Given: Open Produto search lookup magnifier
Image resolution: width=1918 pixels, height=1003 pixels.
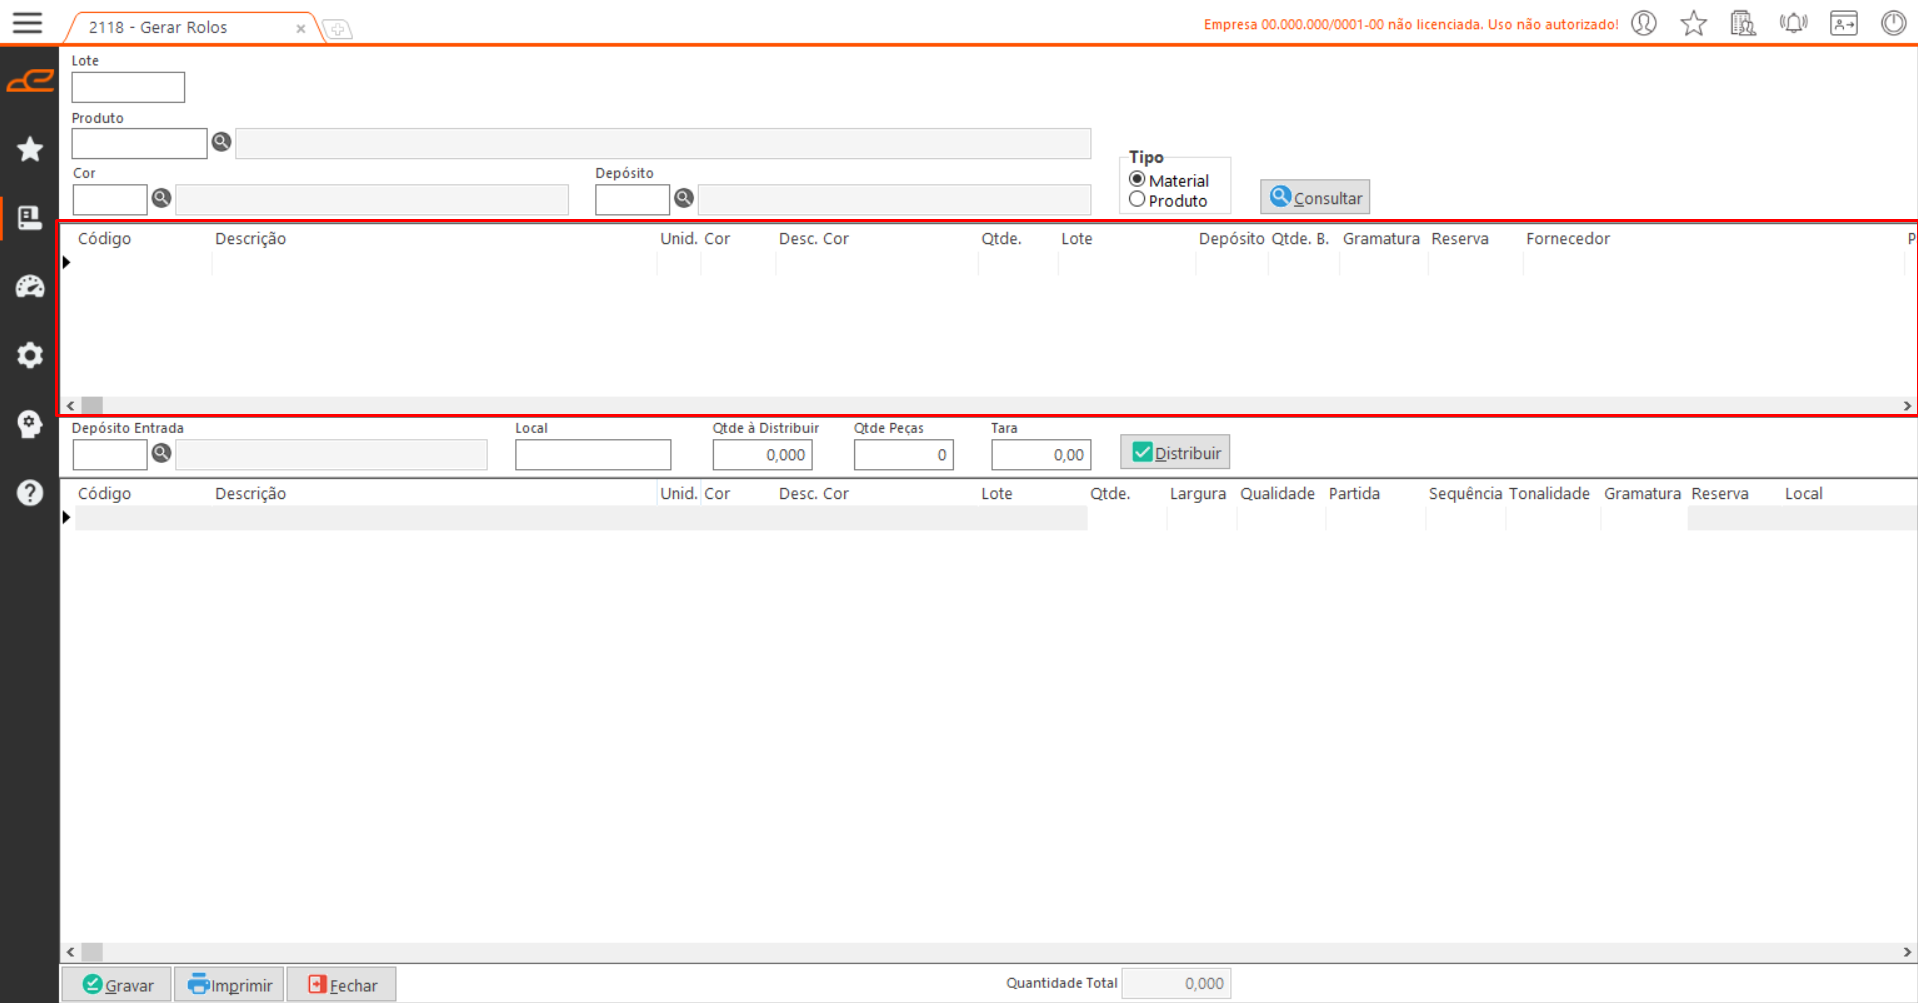Looking at the screenshot, I should coord(221,142).
